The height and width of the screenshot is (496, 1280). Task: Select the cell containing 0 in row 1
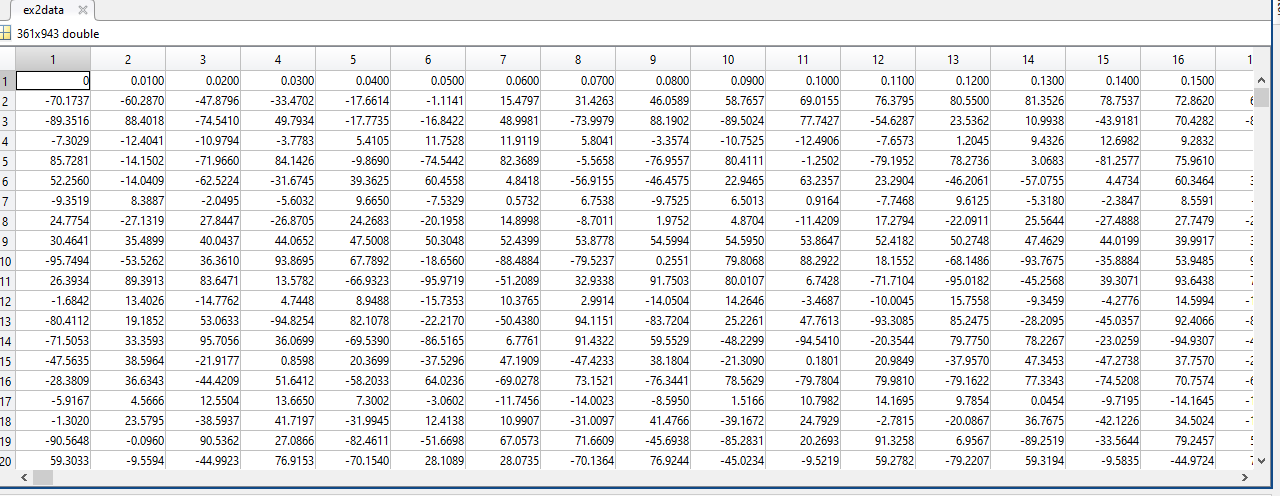click(54, 81)
